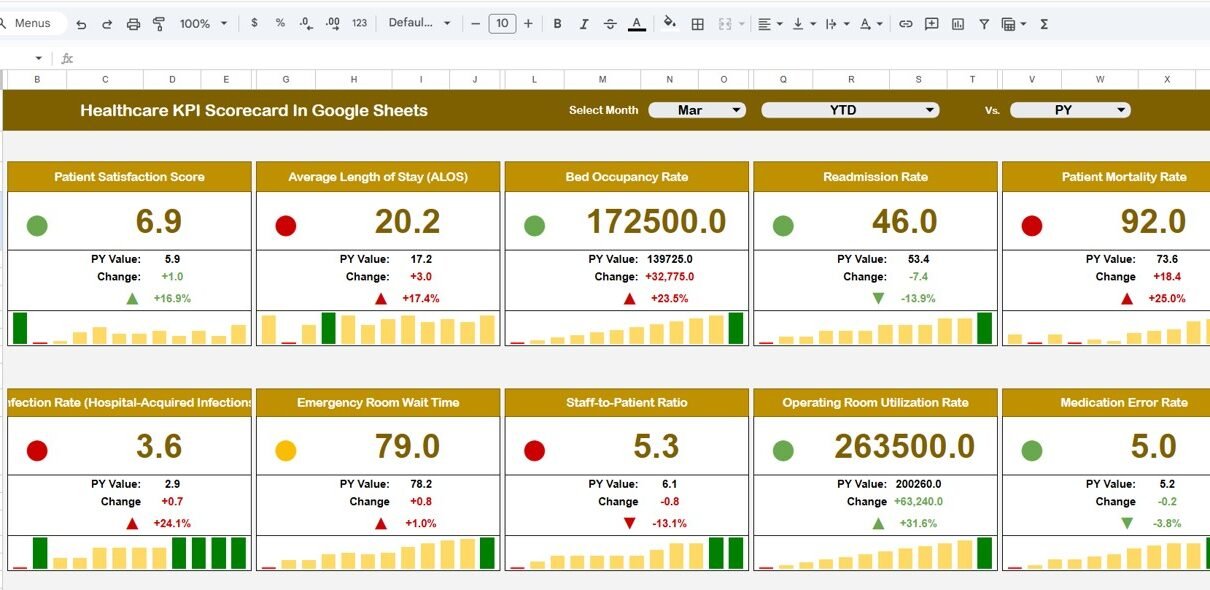This screenshot has height=590, width=1210.
Task: Toggle Italic formatting
Action: [x=583, y=23]
